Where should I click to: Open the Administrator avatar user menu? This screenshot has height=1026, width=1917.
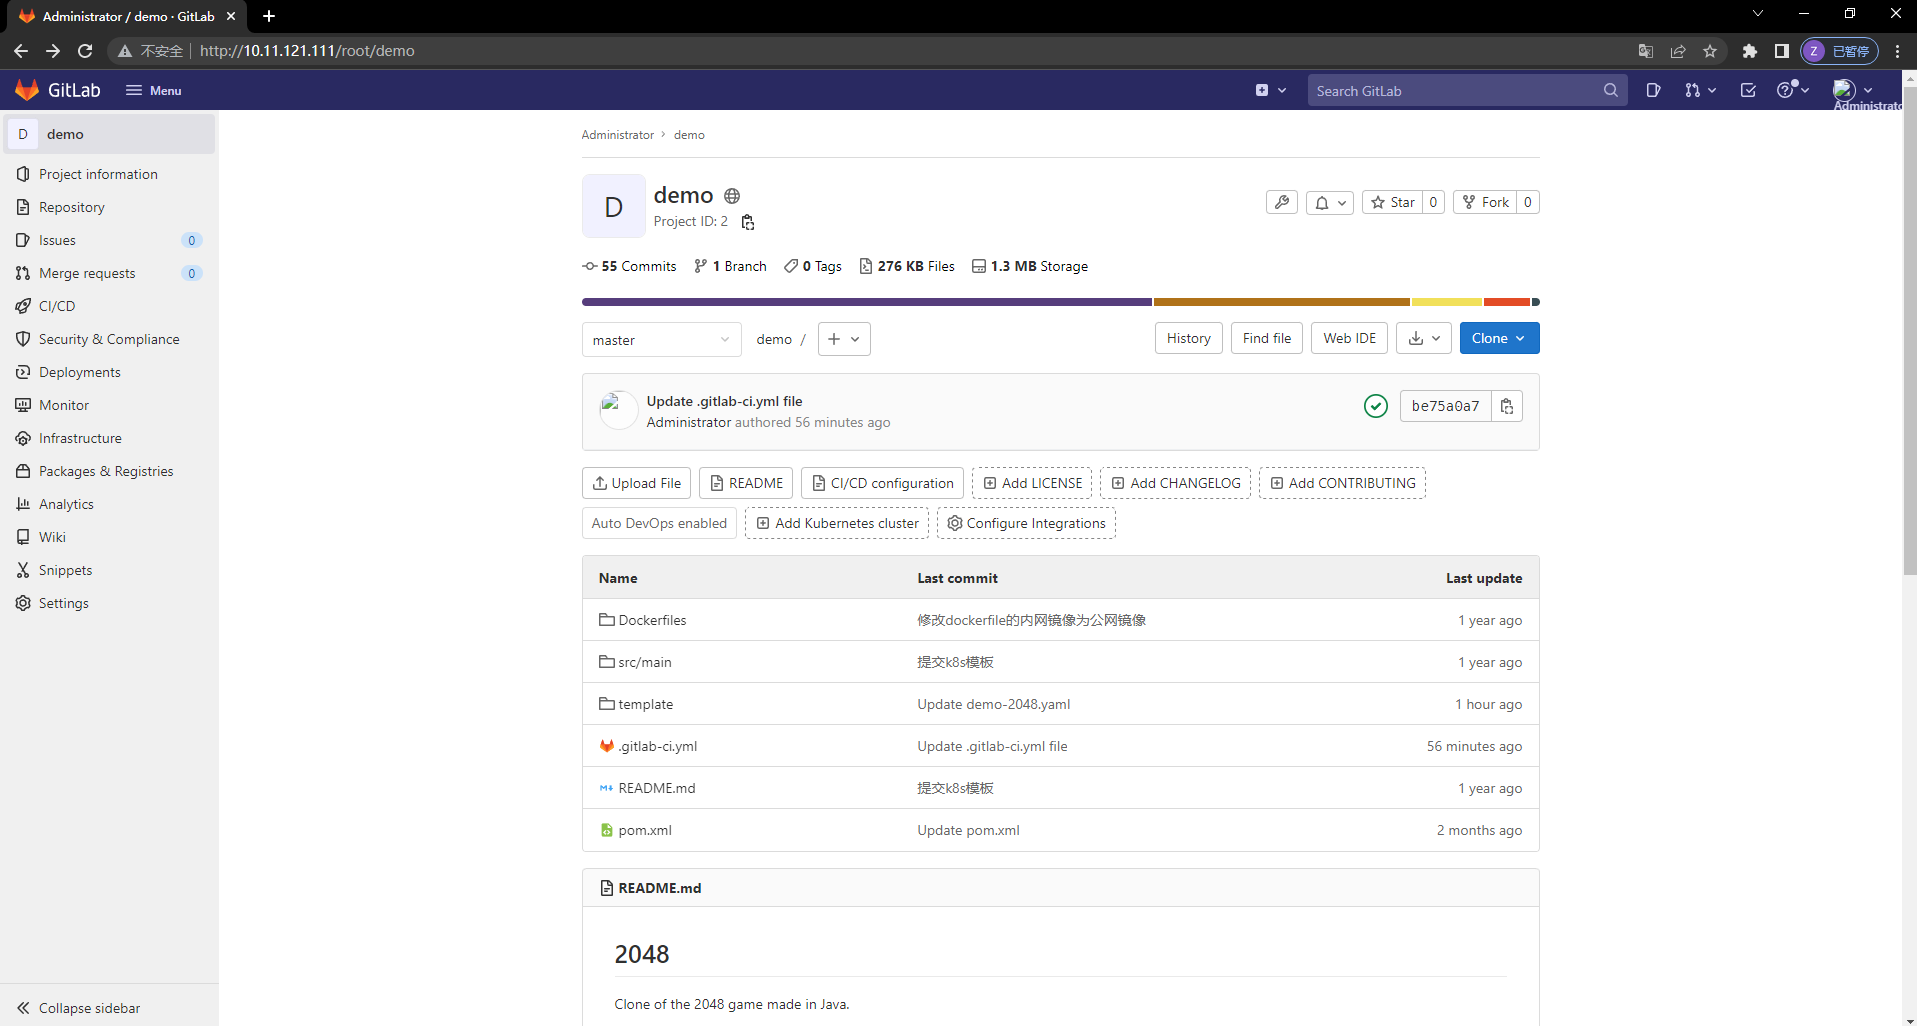[1853, 90]
